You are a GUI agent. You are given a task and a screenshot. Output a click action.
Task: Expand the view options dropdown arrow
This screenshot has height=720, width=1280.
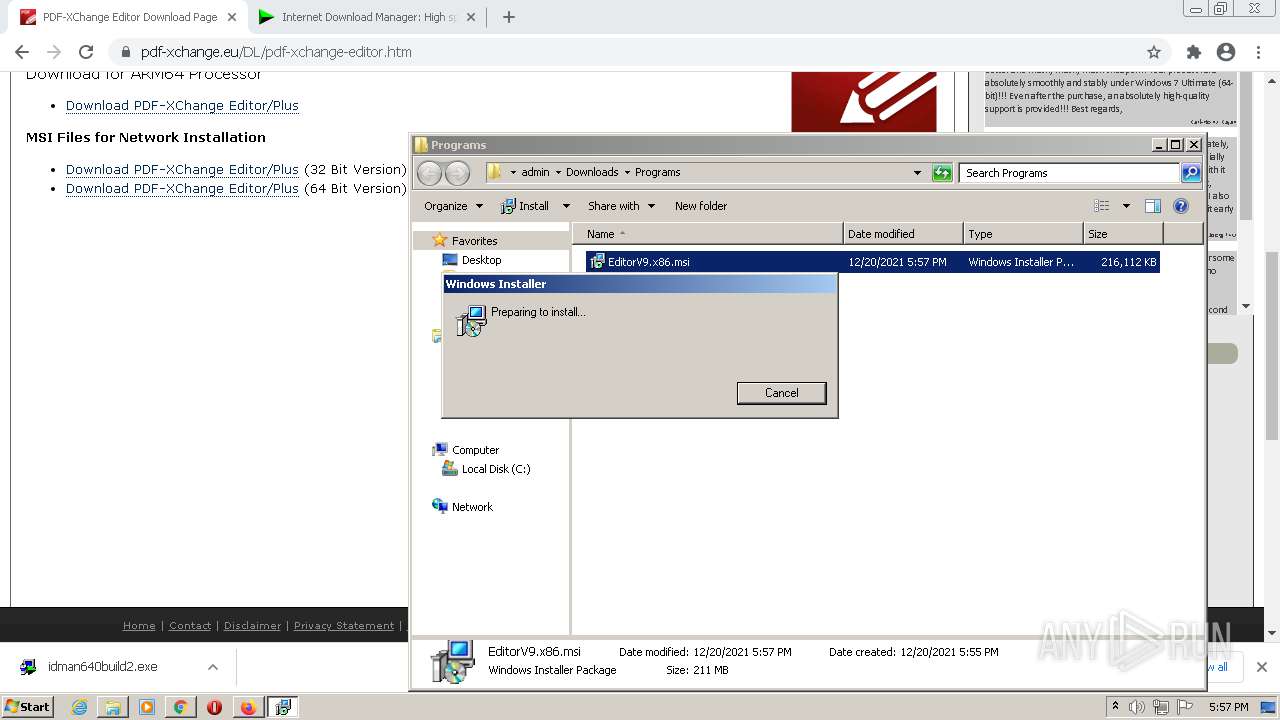1126,206
